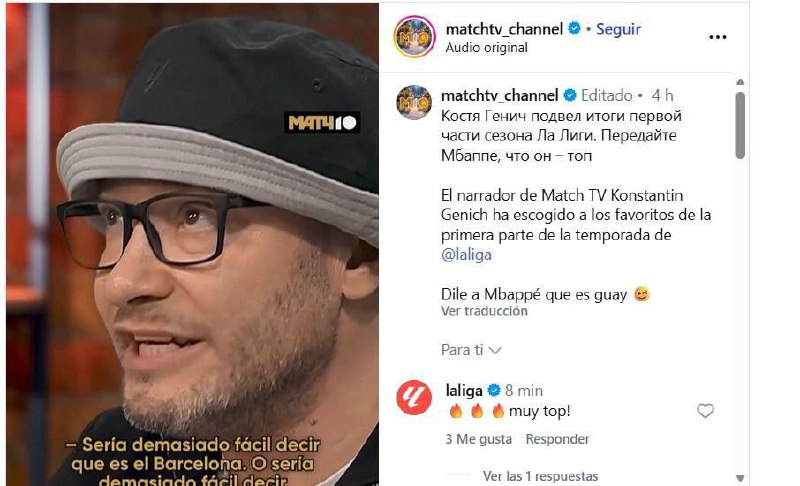Click verified badge next to header matchtv_channel
Screen dimensions: 800x486
[574, 29]
